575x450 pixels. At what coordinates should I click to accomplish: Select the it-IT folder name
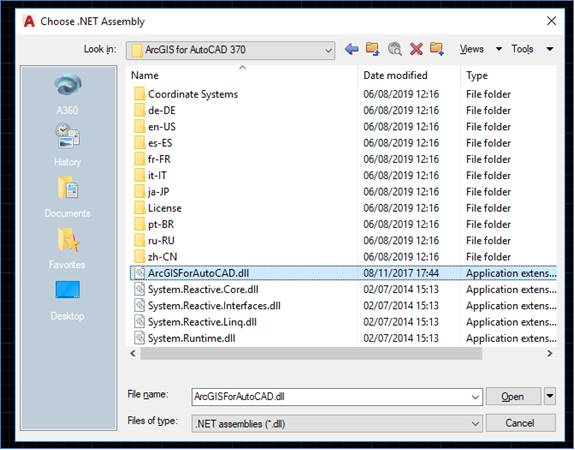pyautogui.click(x=157, y=176)
